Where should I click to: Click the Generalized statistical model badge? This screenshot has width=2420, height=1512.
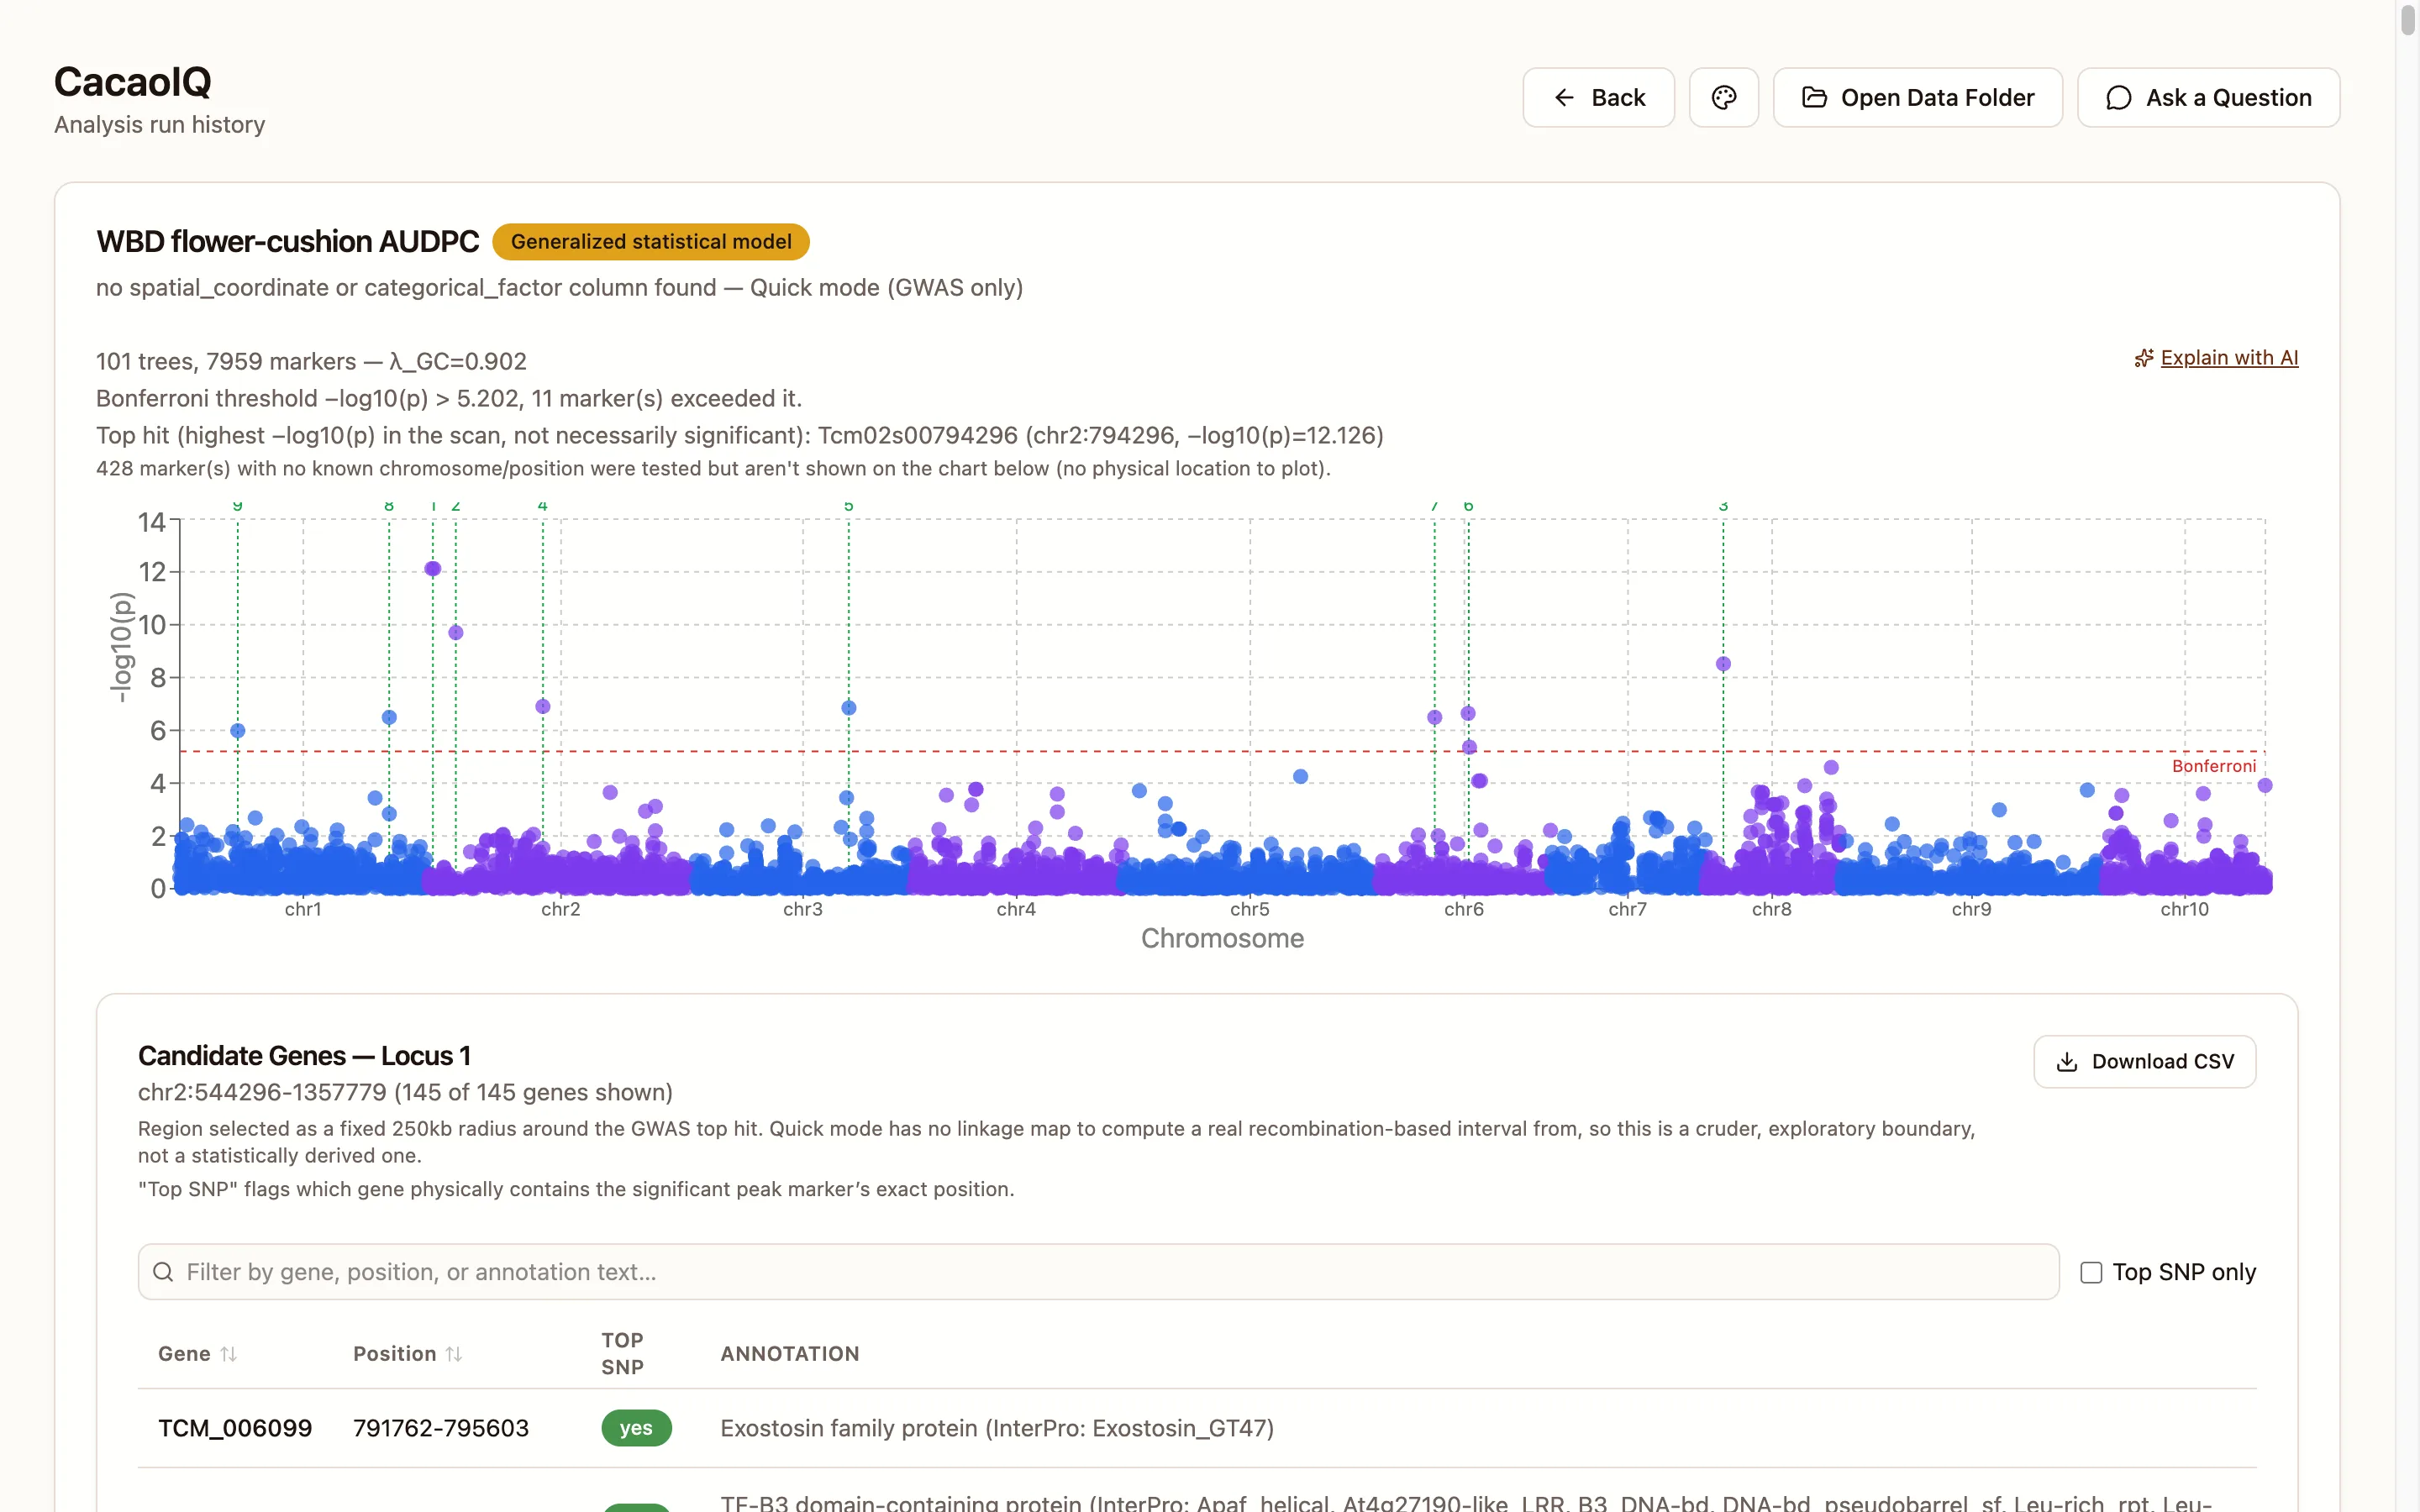(x=651, y=241)
